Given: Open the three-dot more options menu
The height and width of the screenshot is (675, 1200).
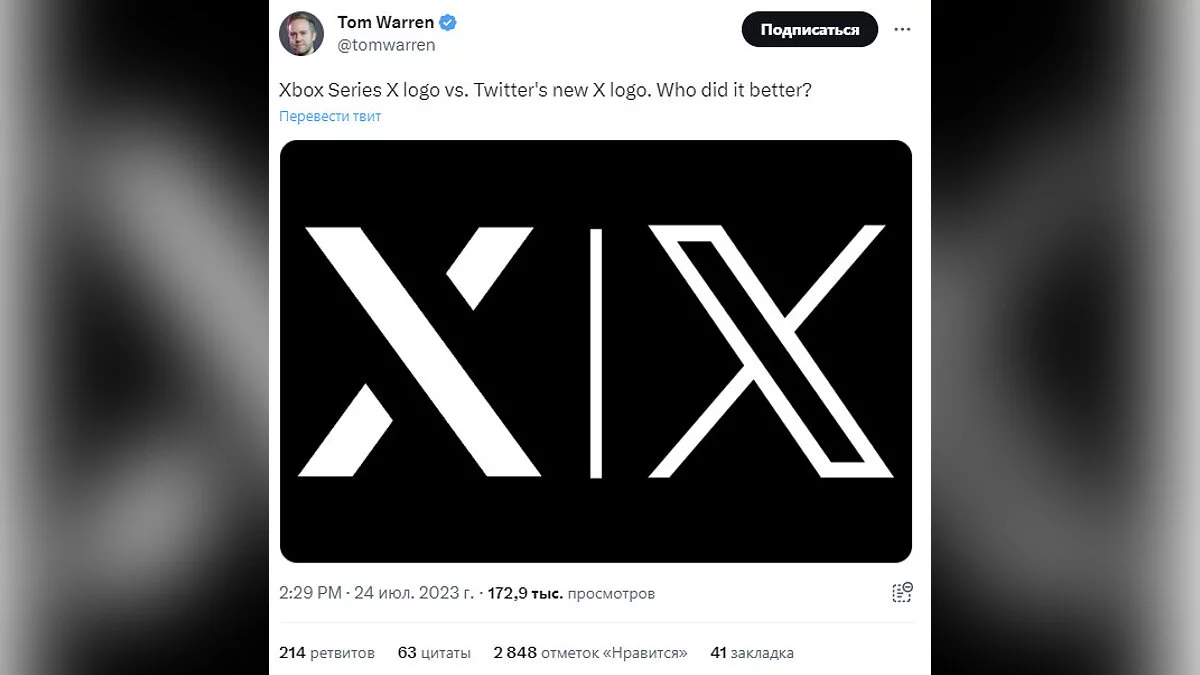Looking at the screenshot, I should coord(902,30).
